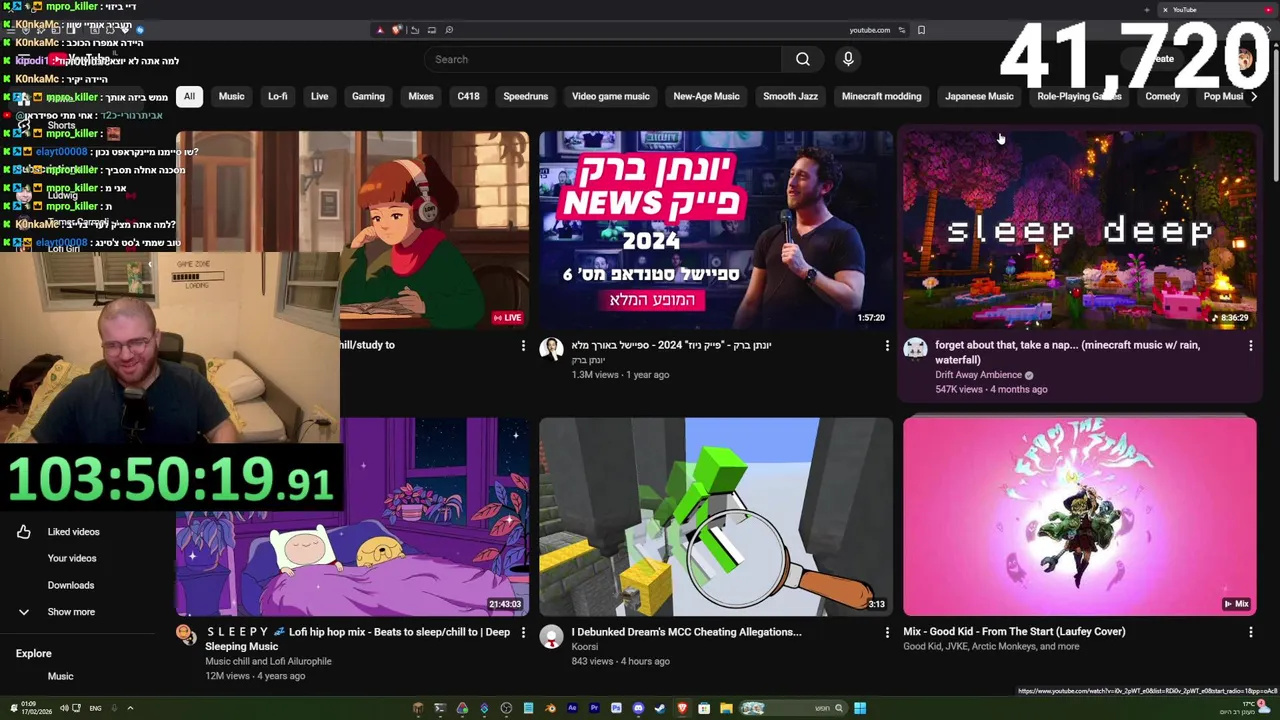1280x720 pixels.
Task: Open the three-dot menu for the chill/study to live video
Action: click(522, 346)
